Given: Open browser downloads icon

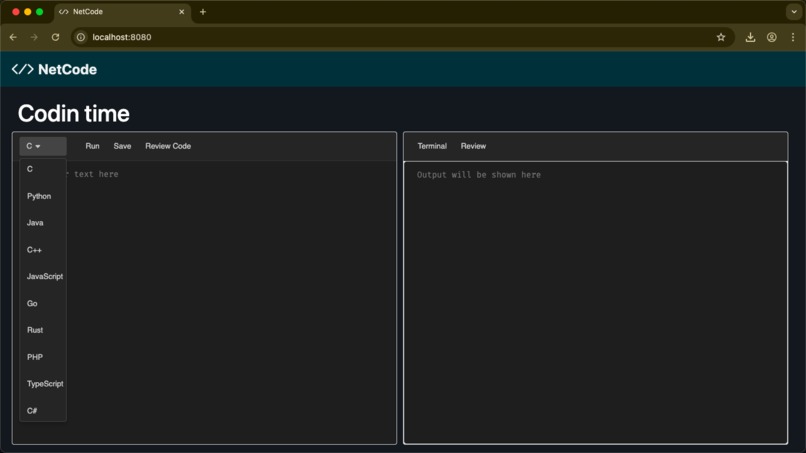Looking at the screenshot, I should (x=750, y=37).
